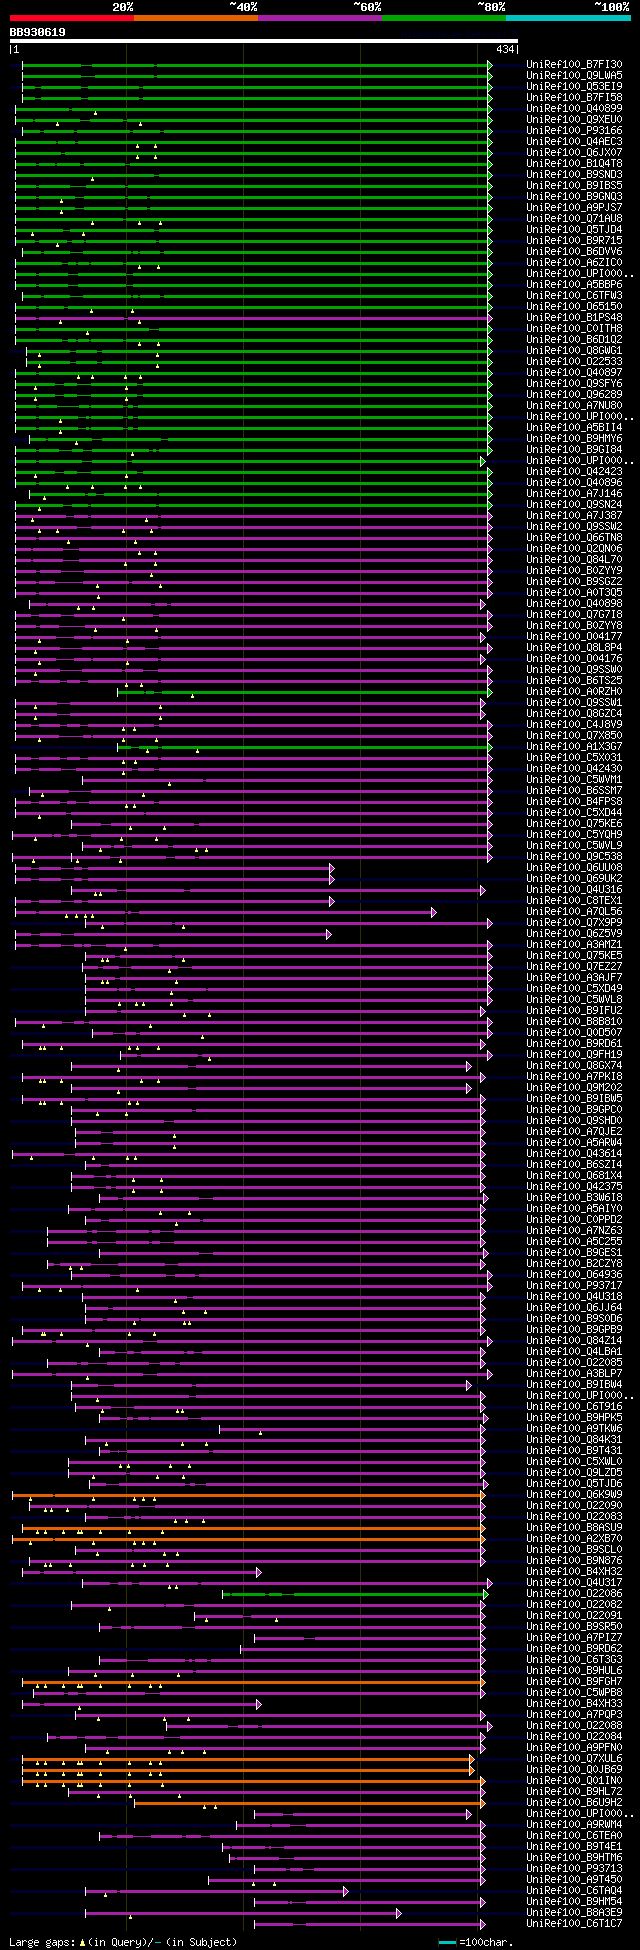
Task: Select hit label UniRef100_A3AMZ1
Action: pos(574,944)
